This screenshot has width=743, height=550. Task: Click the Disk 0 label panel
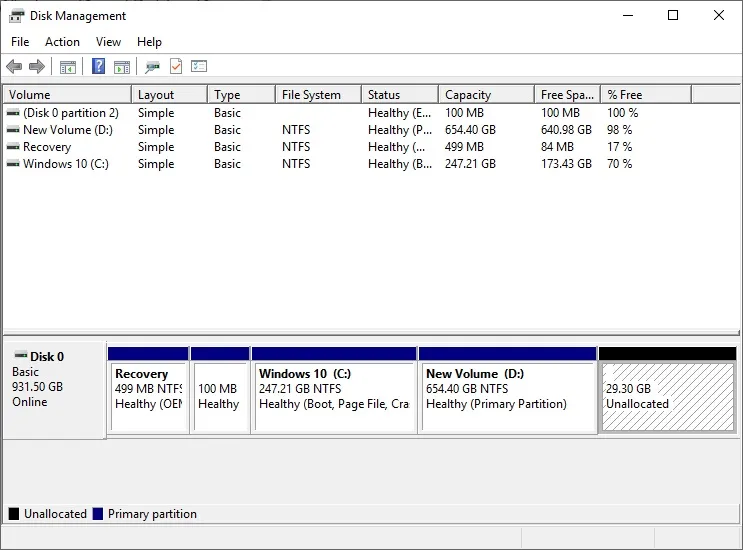pos(54,390)
